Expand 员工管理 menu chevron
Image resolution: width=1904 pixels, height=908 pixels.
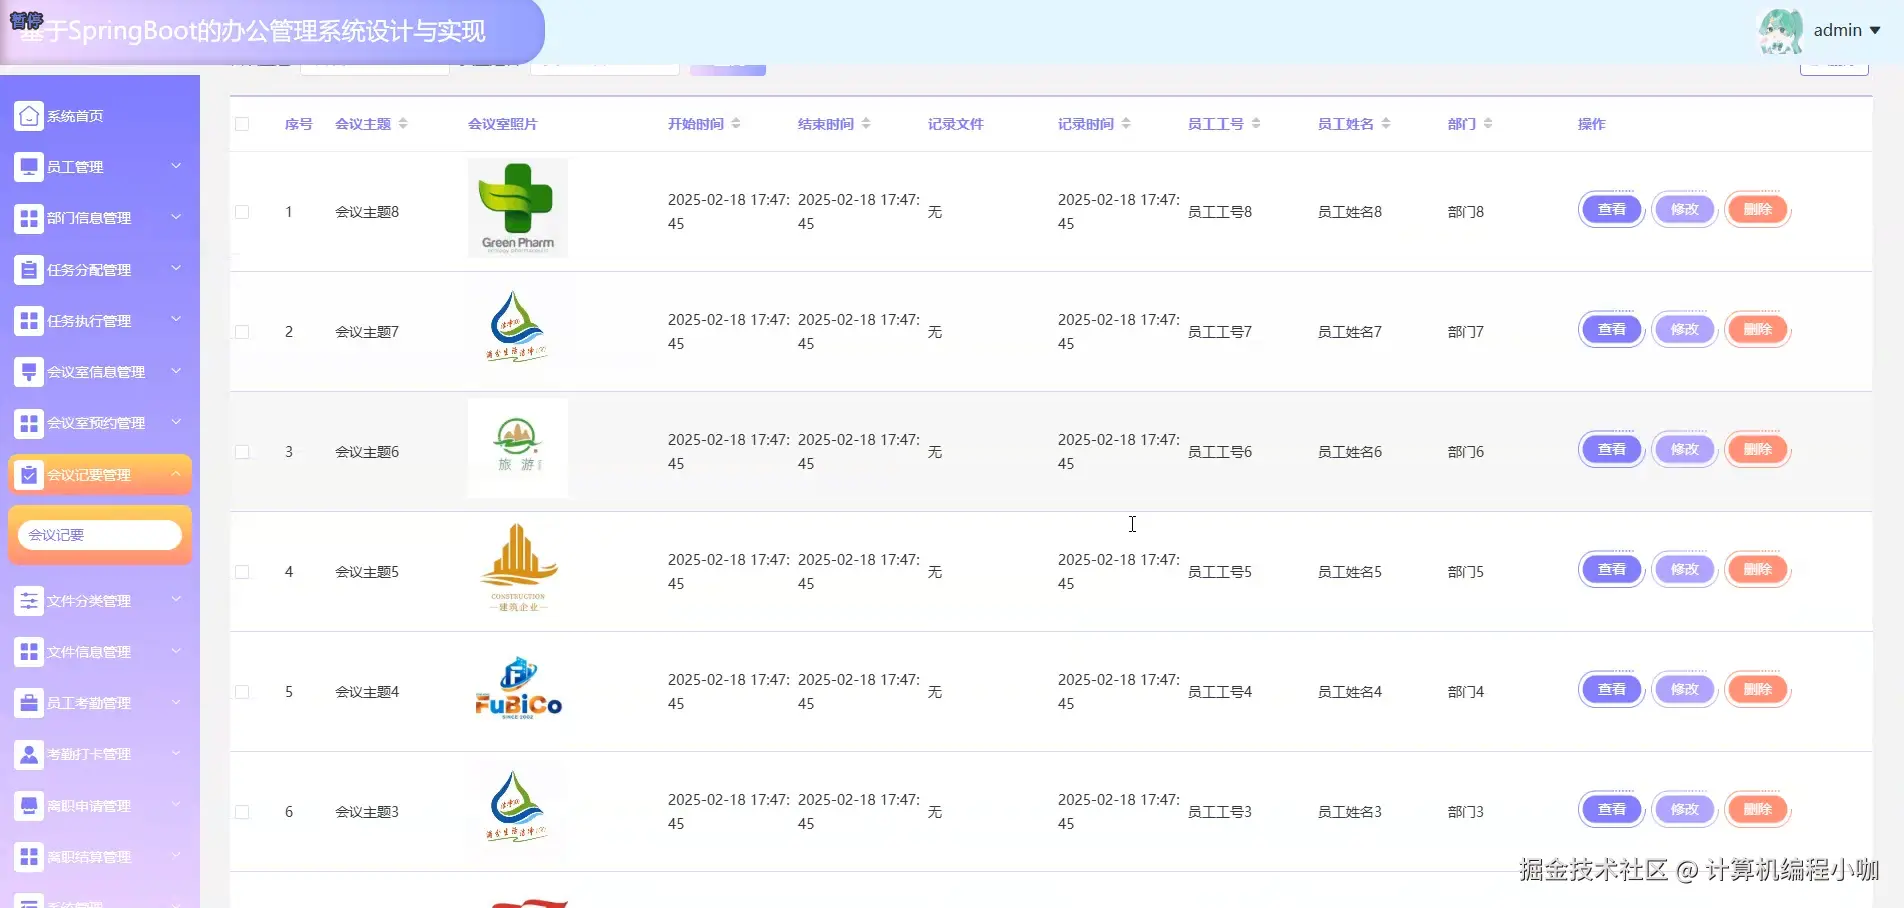pyautogui.click(x=176, y=166)
